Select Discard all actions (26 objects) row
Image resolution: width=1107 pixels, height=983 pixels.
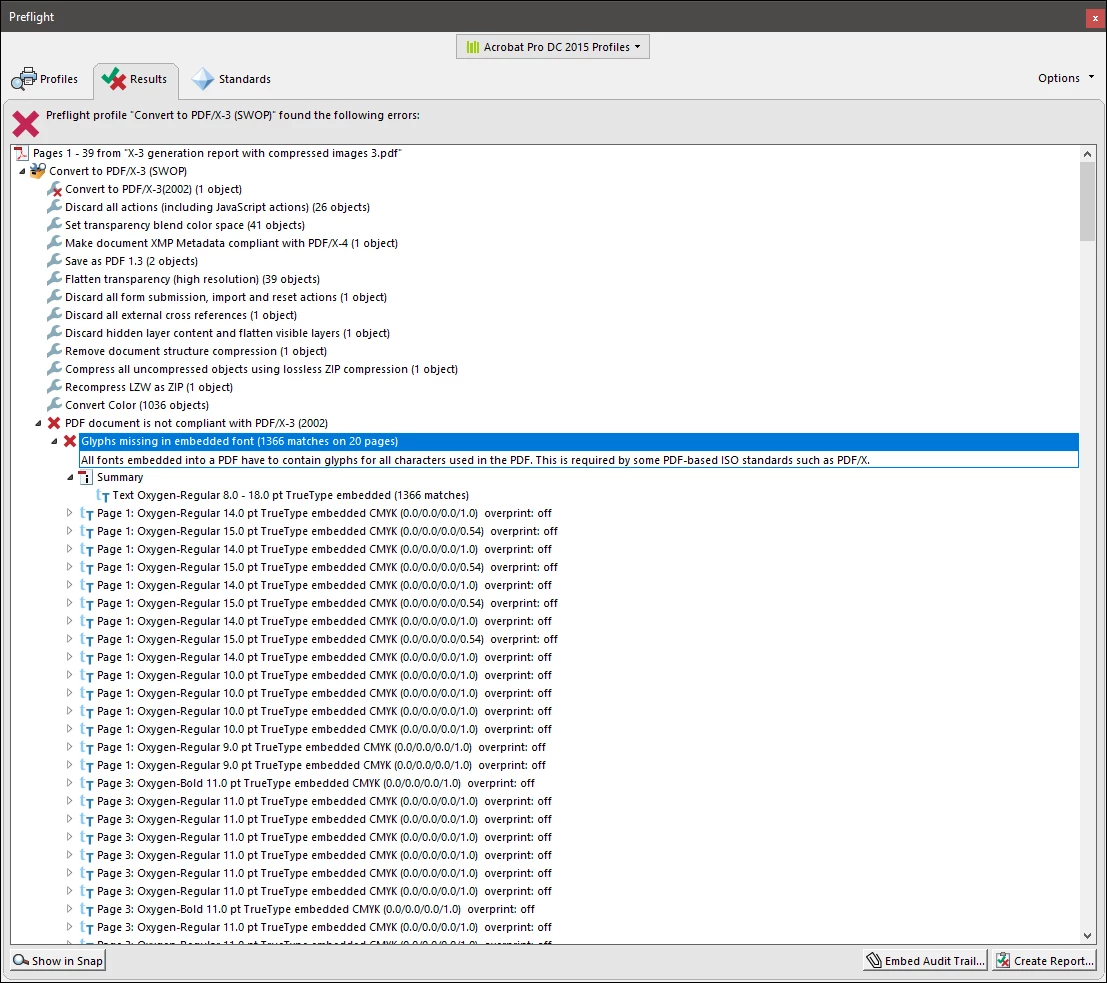[x=217, y=207]
